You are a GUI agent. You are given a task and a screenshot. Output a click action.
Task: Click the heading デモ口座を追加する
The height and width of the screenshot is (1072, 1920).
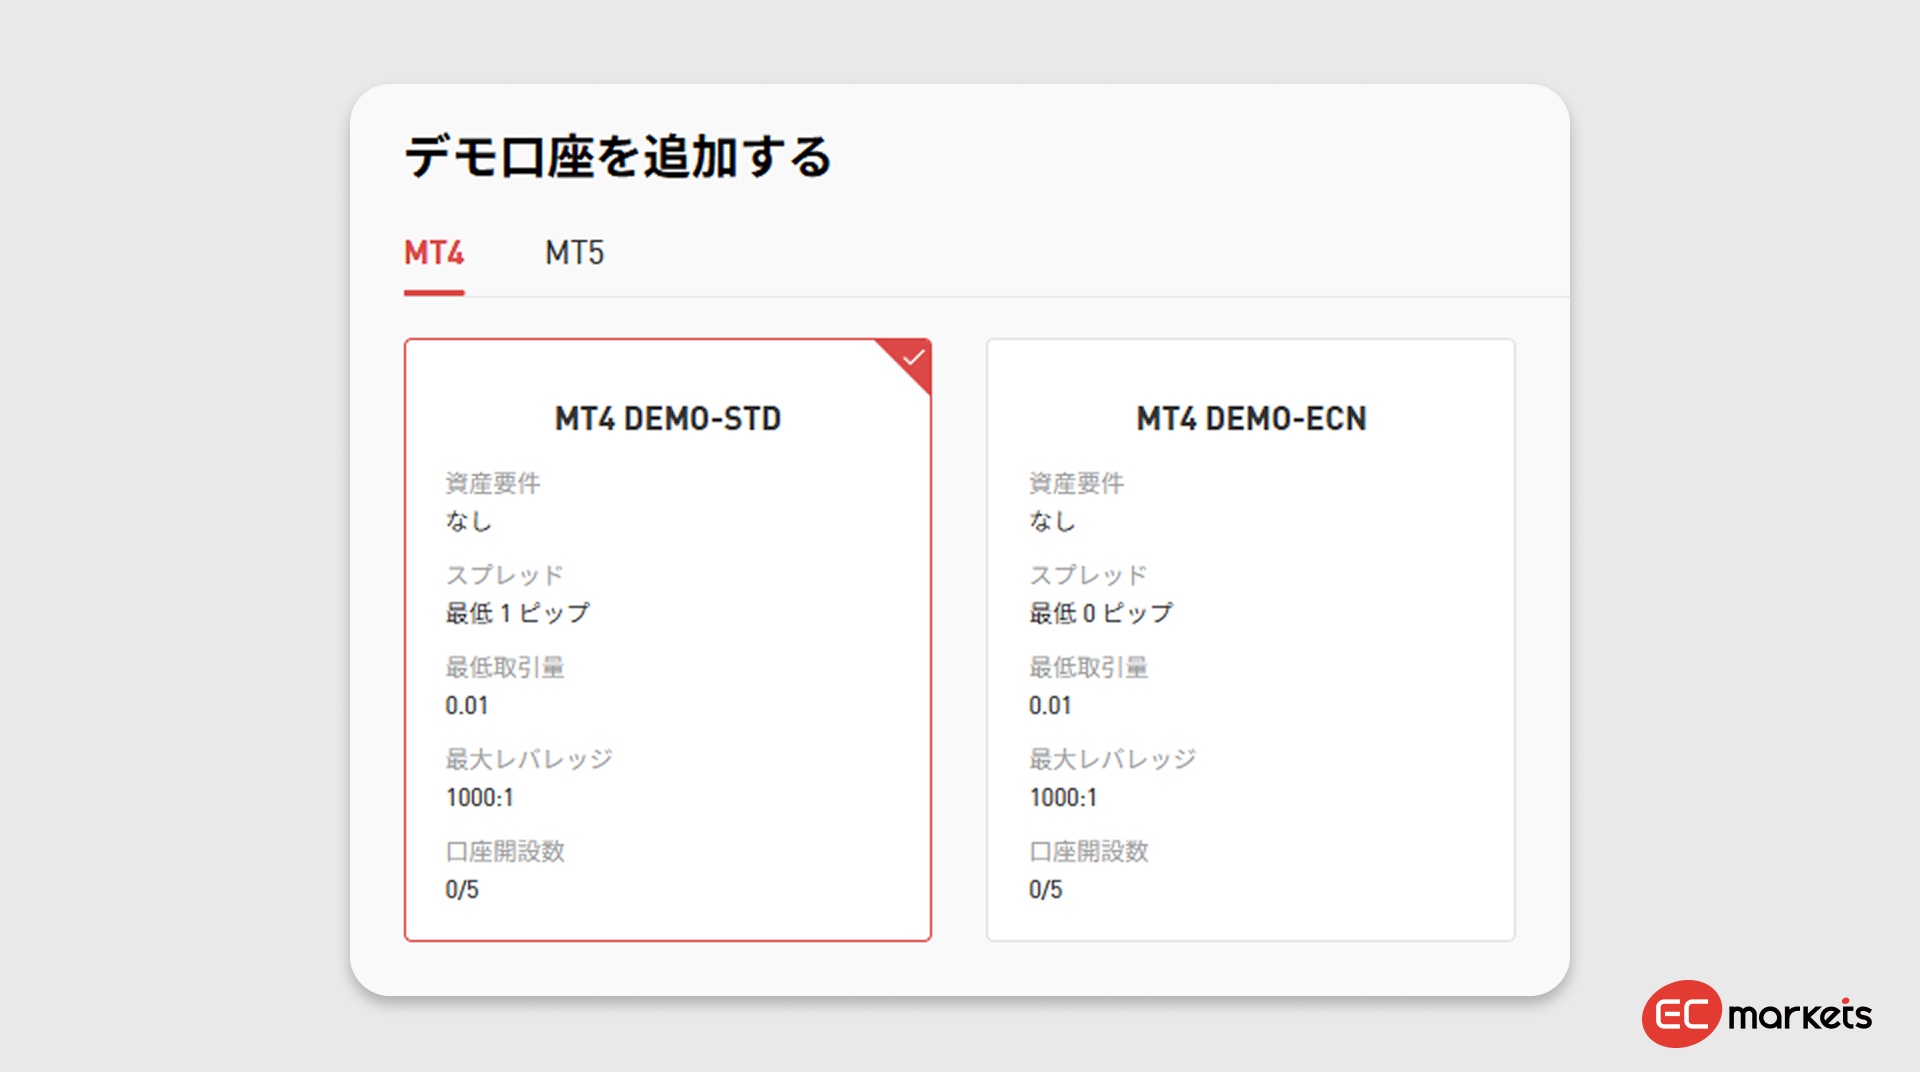618,157
